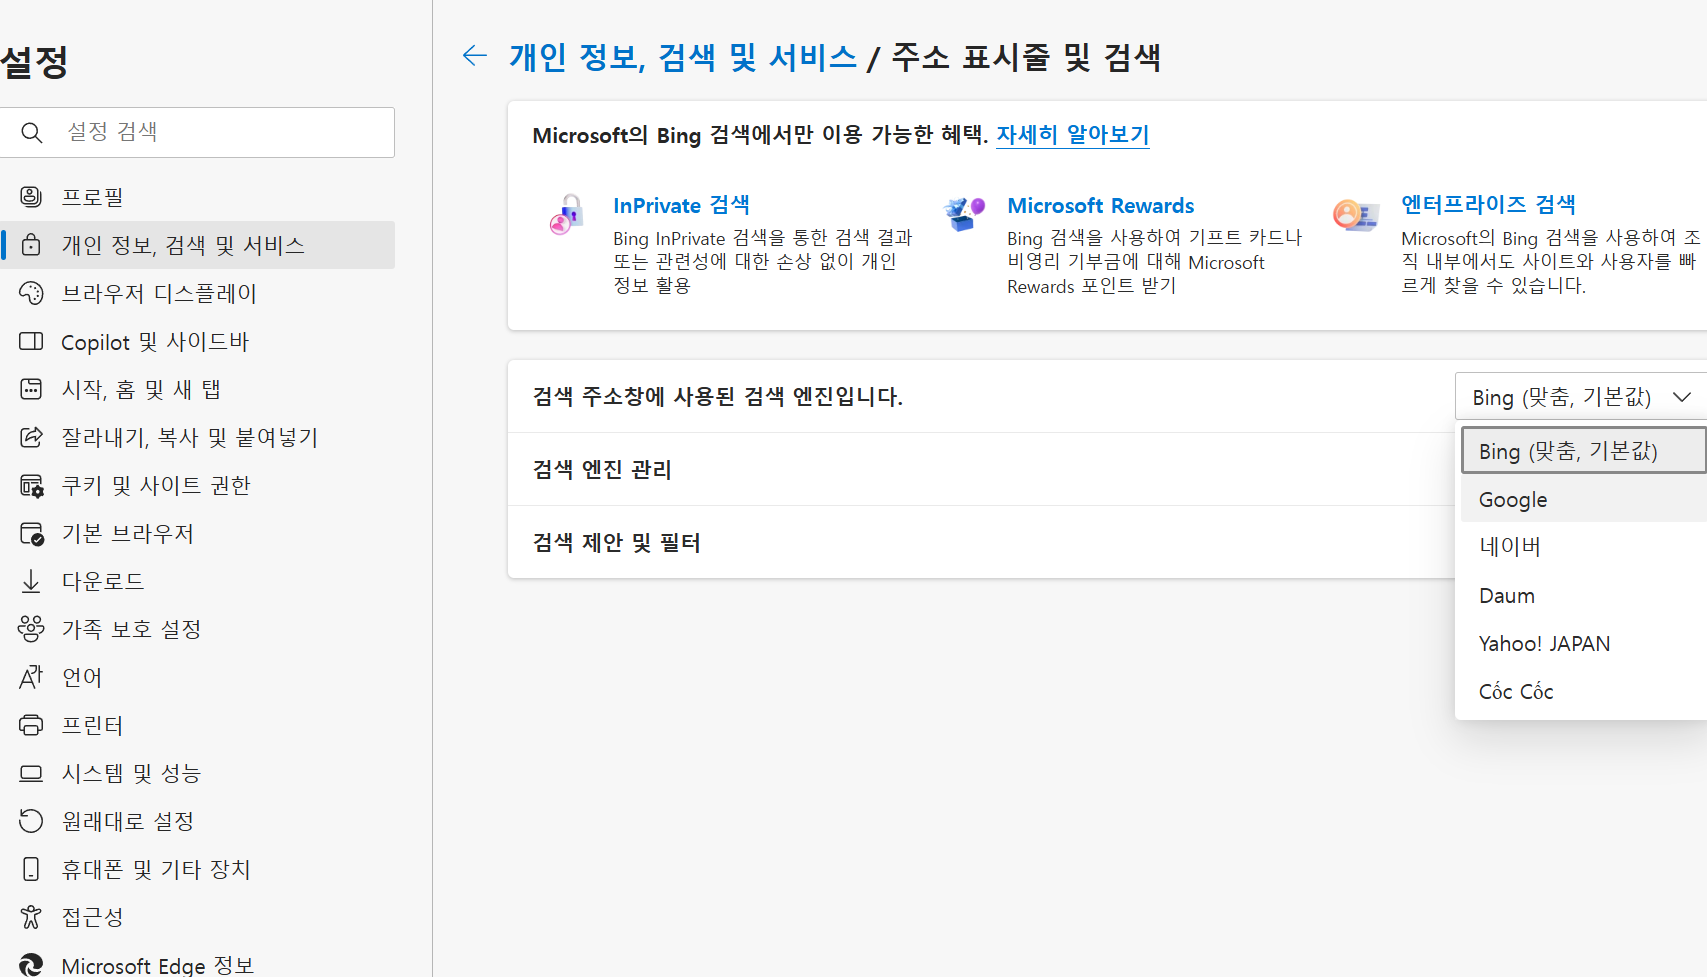Go to 시스템 및 성능 settings
1707x977 pixels.
197,773
